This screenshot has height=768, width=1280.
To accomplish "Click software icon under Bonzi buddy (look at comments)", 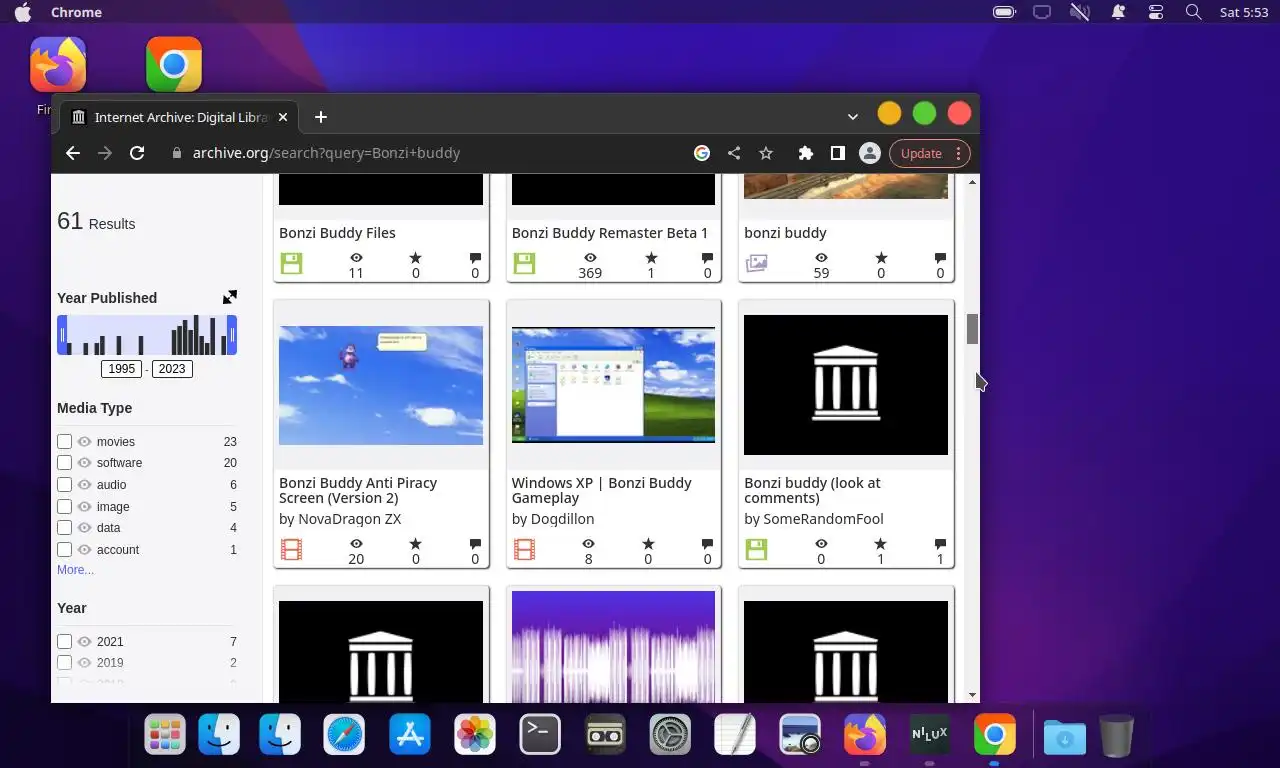I will (757, 549).
